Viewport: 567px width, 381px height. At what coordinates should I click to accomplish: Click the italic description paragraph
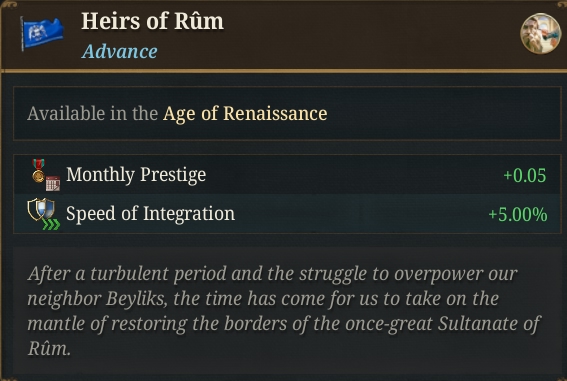[284, 311]
